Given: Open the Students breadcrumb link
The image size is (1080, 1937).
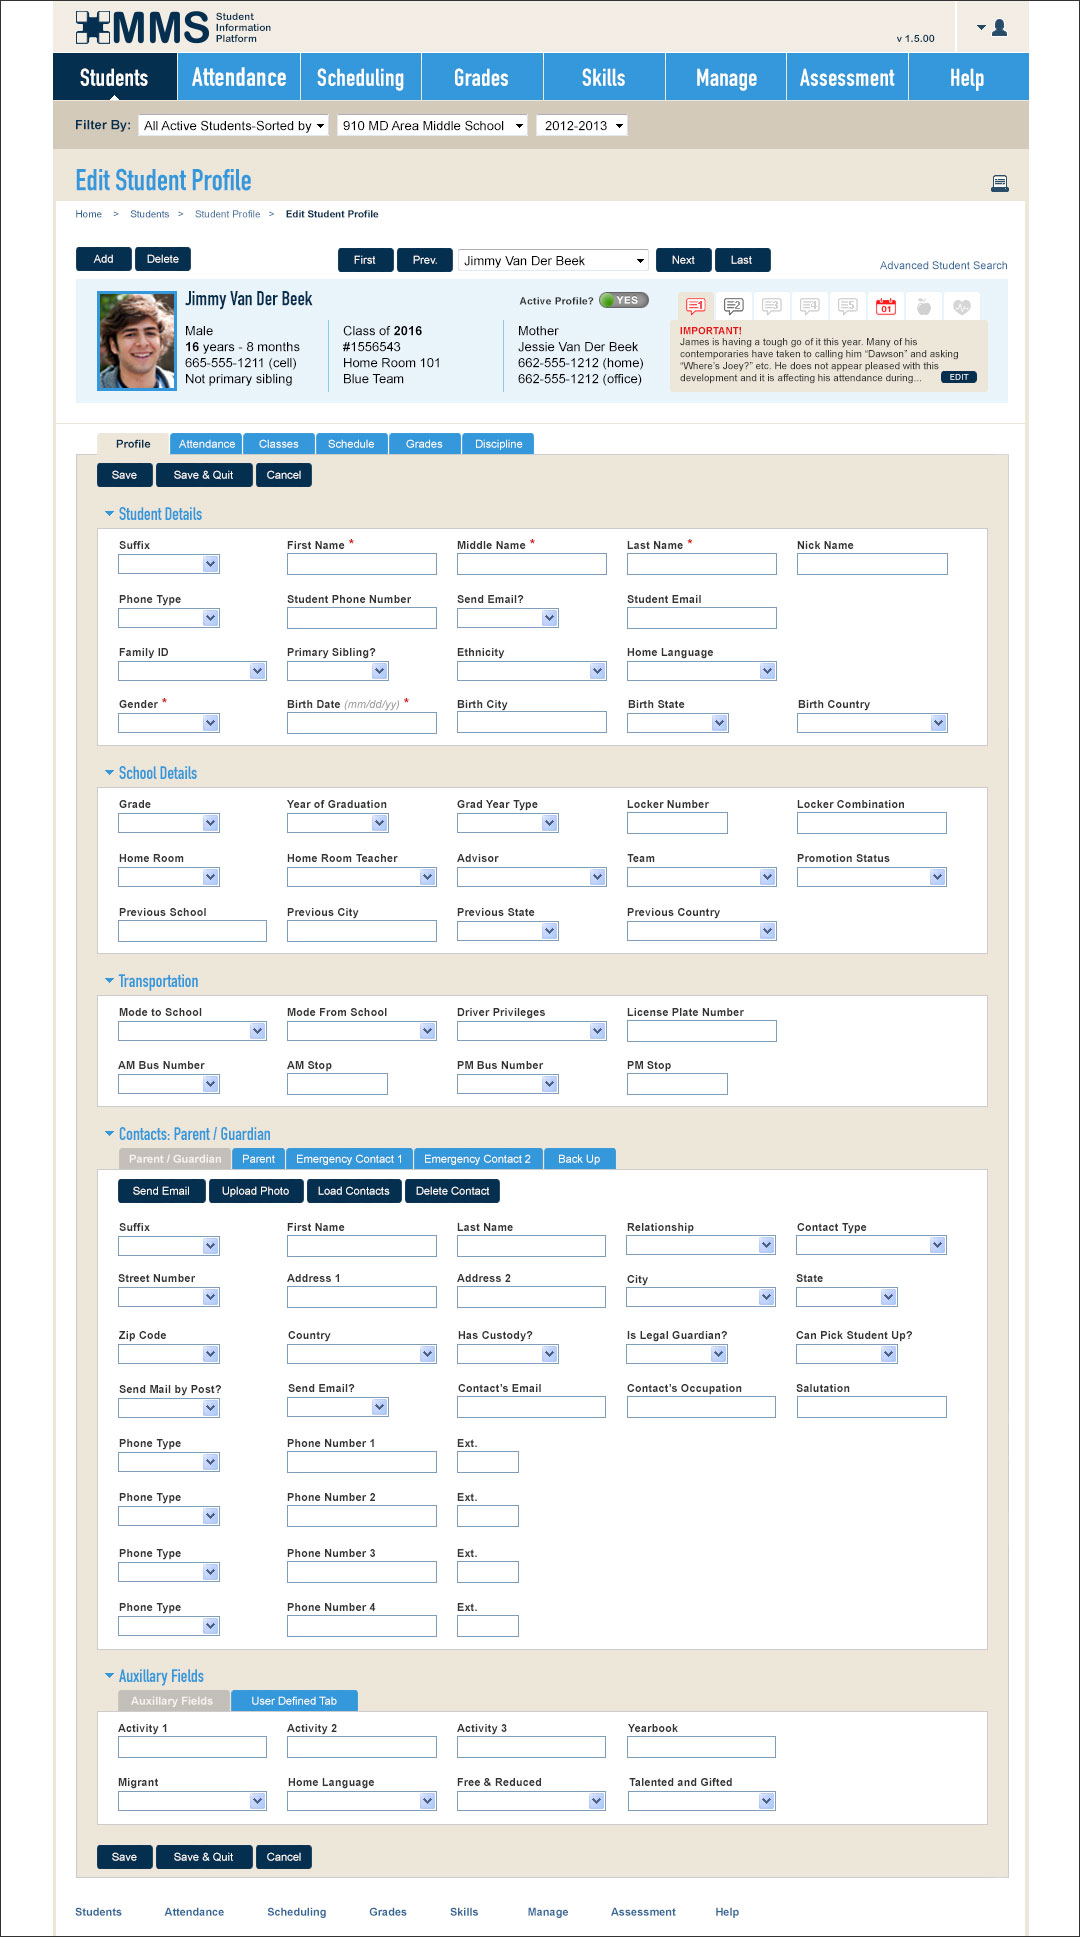Looking at the screenshot, I should tap(150, 214).
